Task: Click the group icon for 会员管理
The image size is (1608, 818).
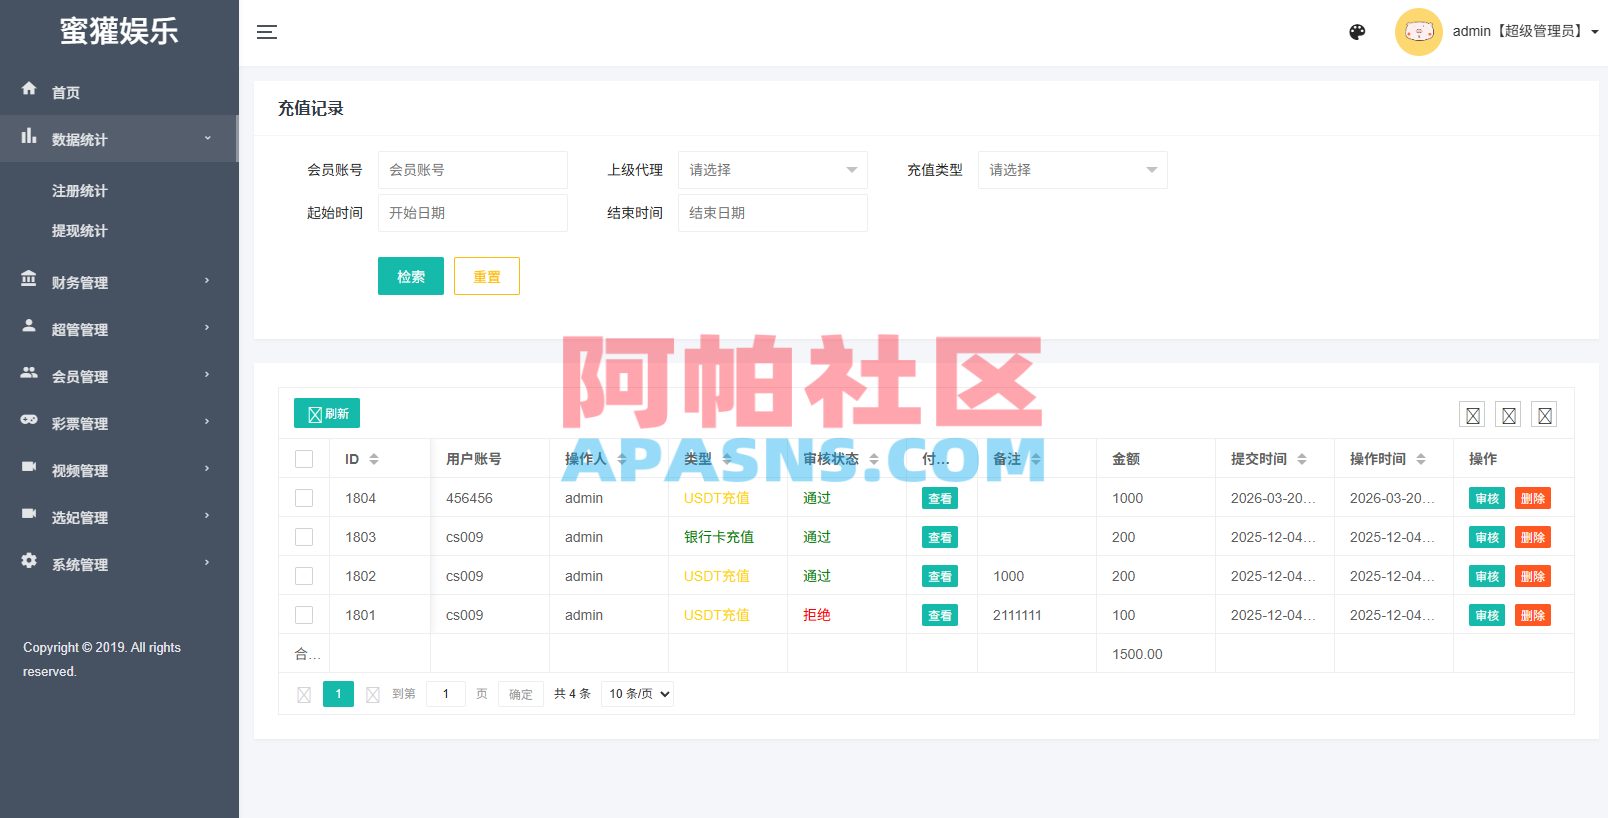Action: click(x=29, y=373)
